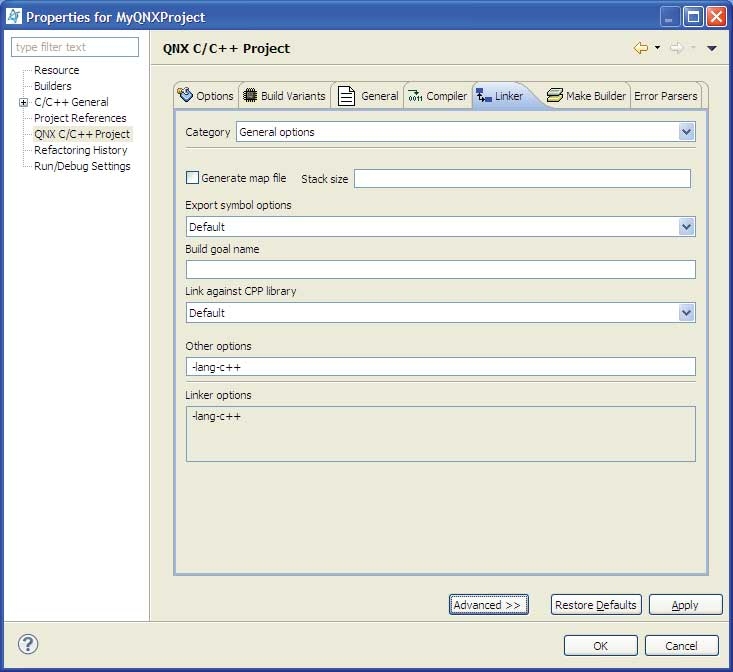
Task: Open the Link against CPP library dropdown
Action: pyautogui.click(x=686, y=313)
